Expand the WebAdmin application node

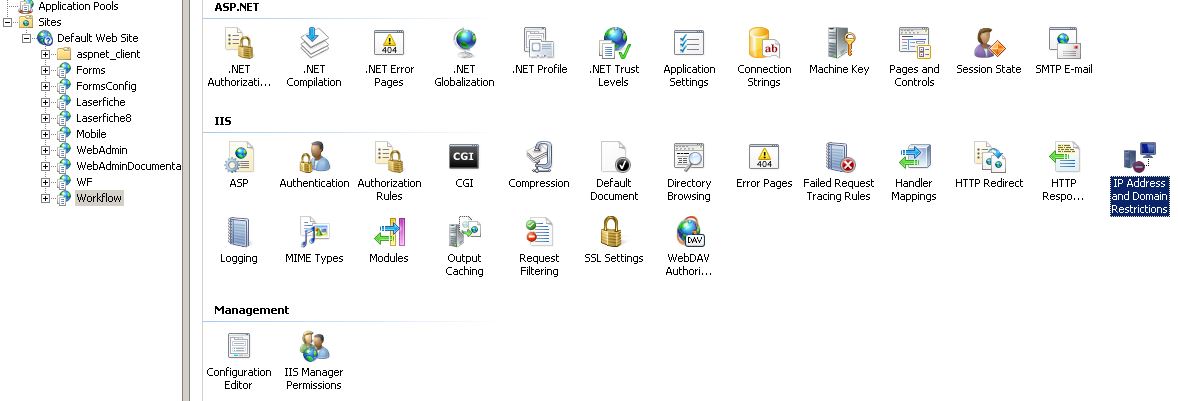pos(45,150)
